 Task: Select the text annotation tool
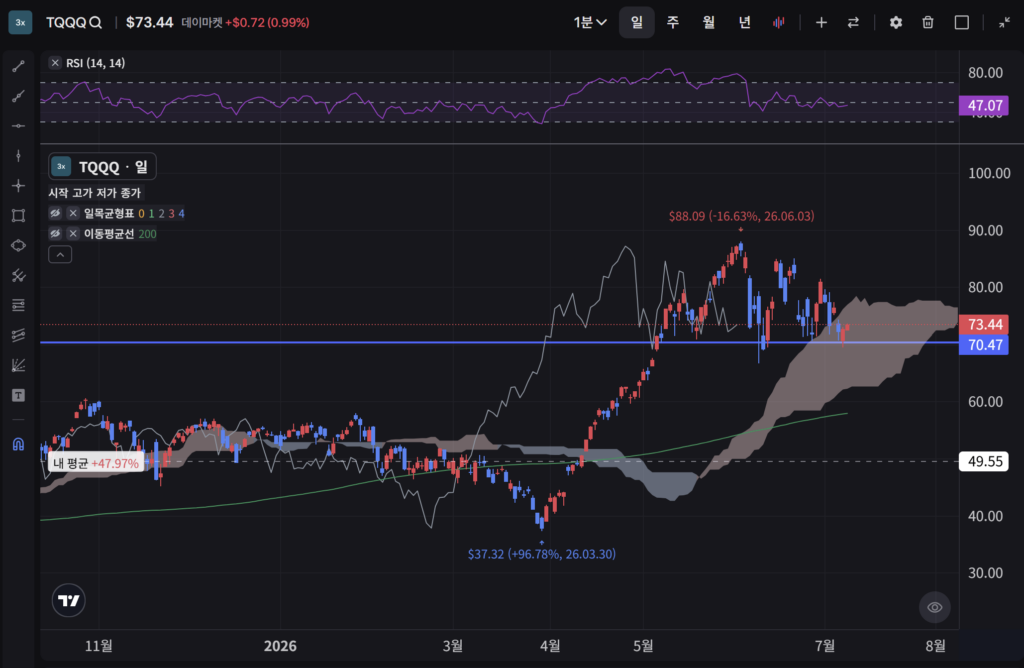(x=18, y=395)
